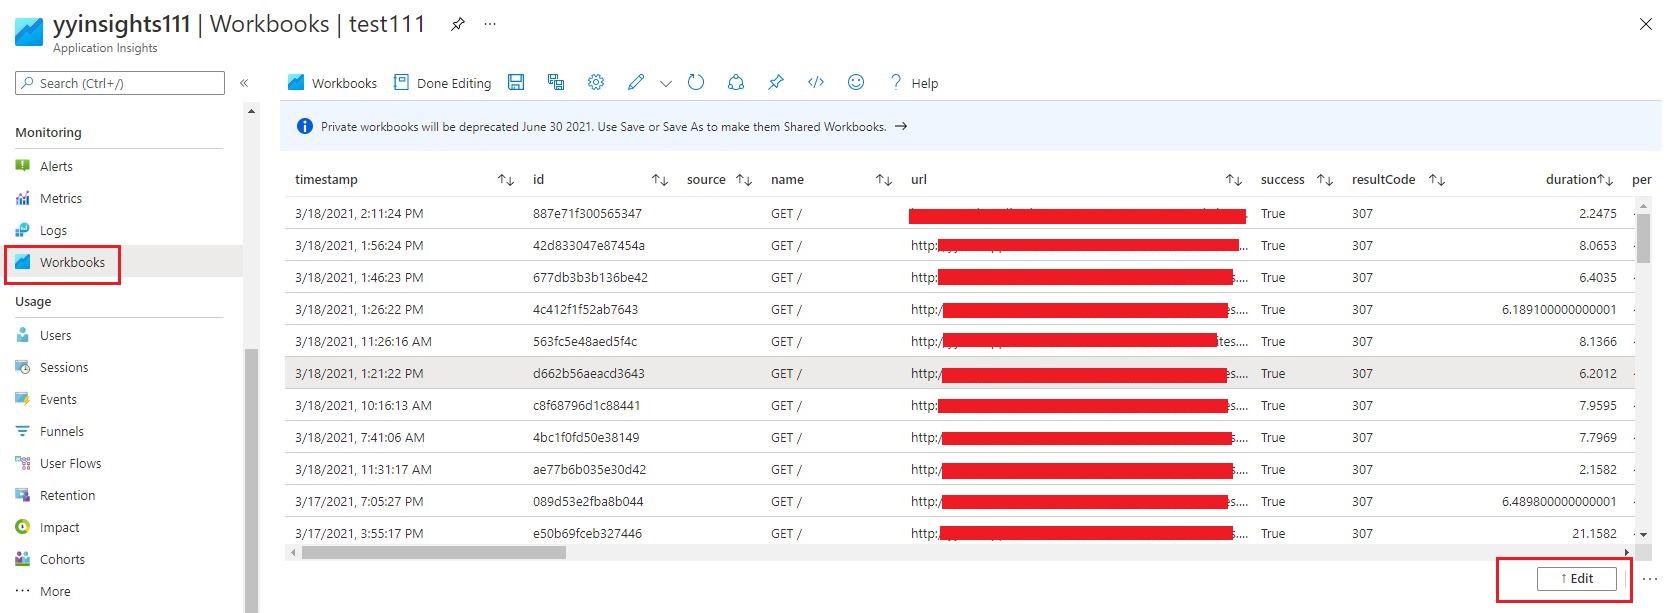
Task: Click the left menu scrollbar up arrow
Action: (x=251, y=111)
